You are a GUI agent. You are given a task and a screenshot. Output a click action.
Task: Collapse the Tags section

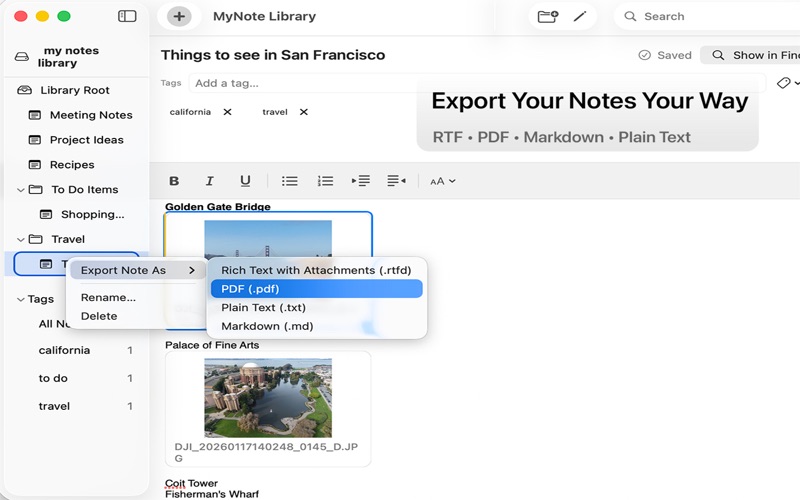pyautogui.click(x=20, y=299)
